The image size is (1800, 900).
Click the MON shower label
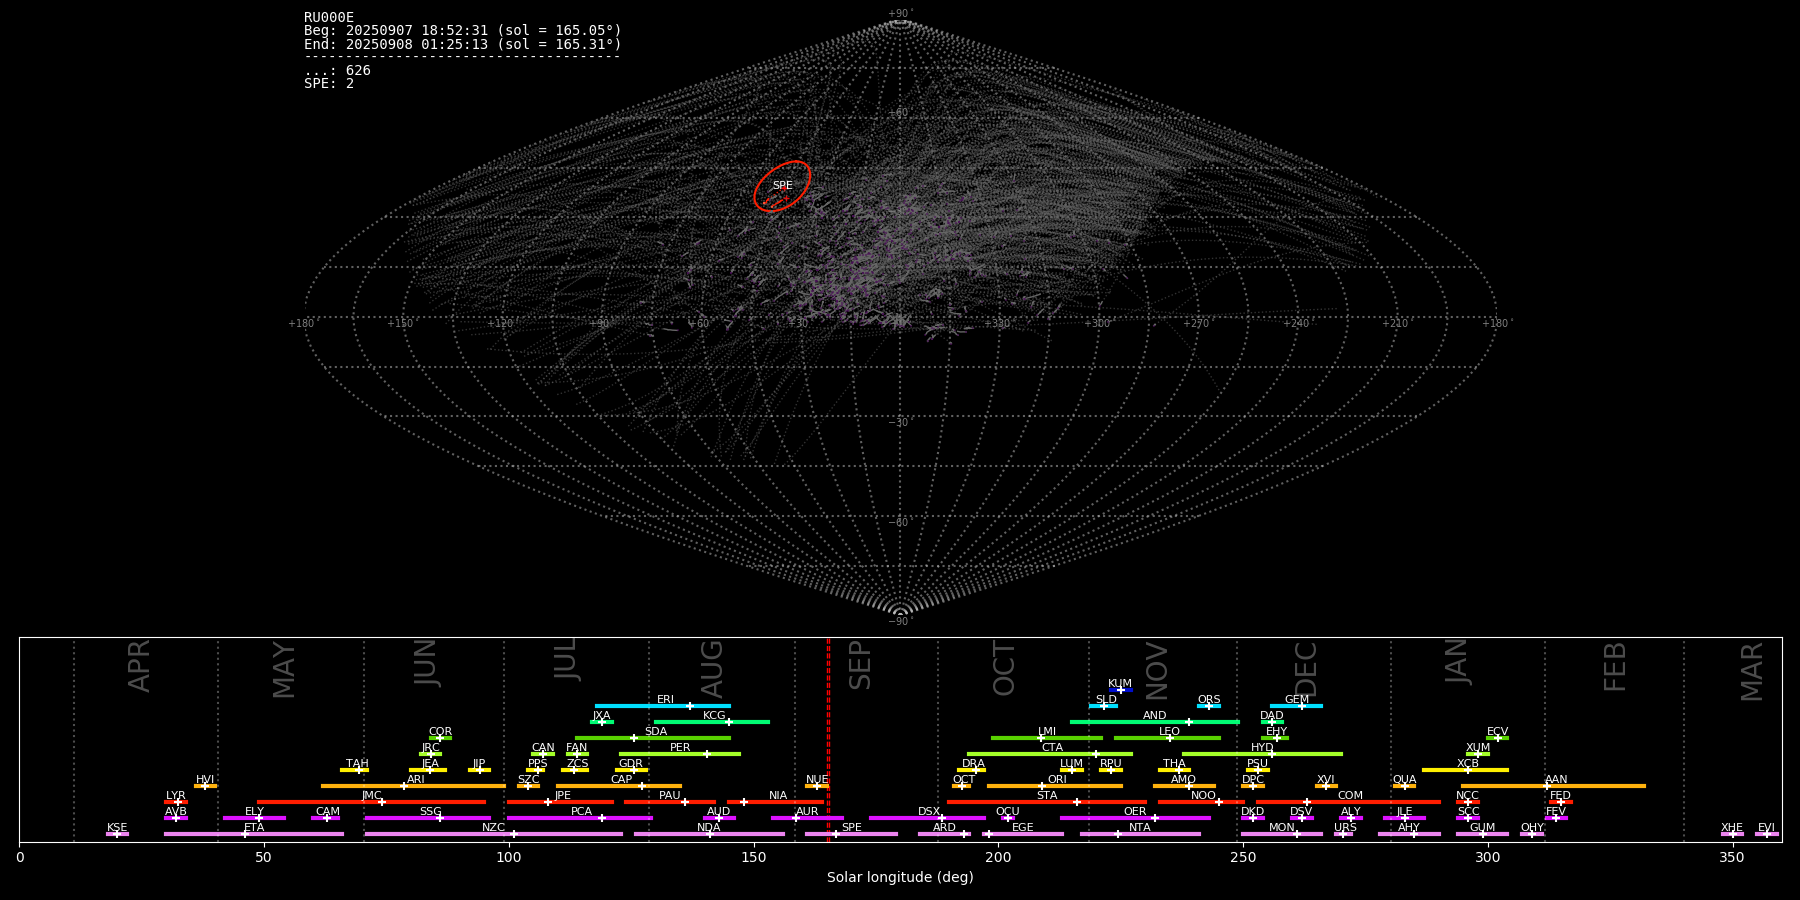pyautogui.click(x=1281, y=827)
